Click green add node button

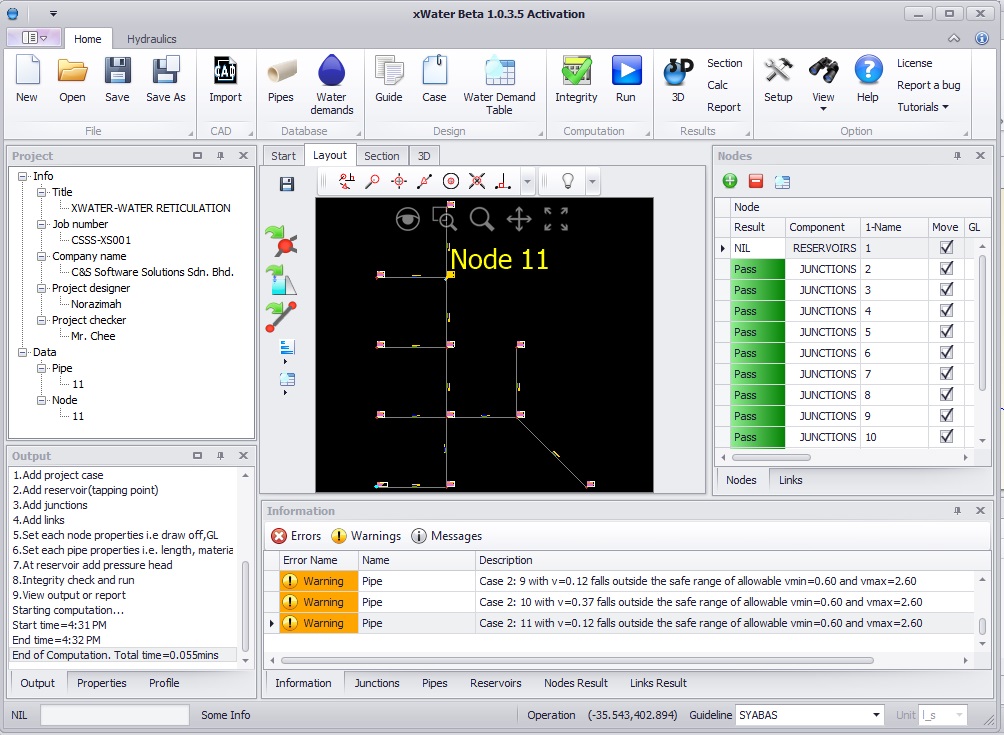(730, 181)
